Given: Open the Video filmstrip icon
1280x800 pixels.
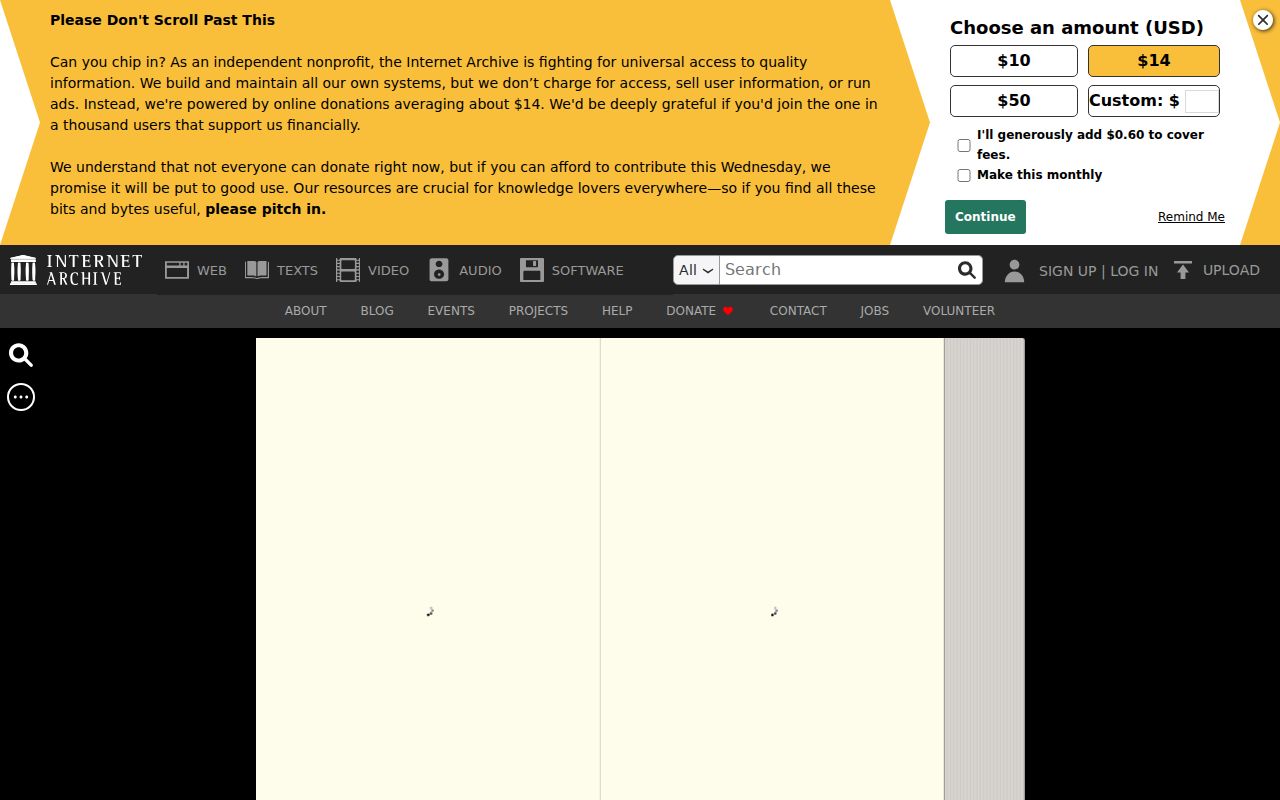Looking at the screenshot, I should pyautogui.click(x=348, y=270).
